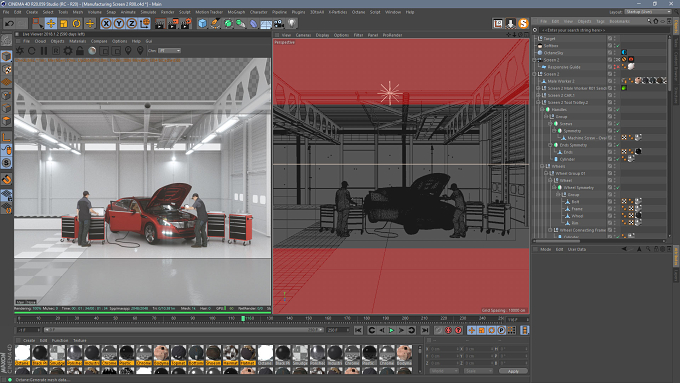
Task: Expand the Scene 2 Tool Trolley.2 node
Action: pyautogui.click(x=538, y=102)
